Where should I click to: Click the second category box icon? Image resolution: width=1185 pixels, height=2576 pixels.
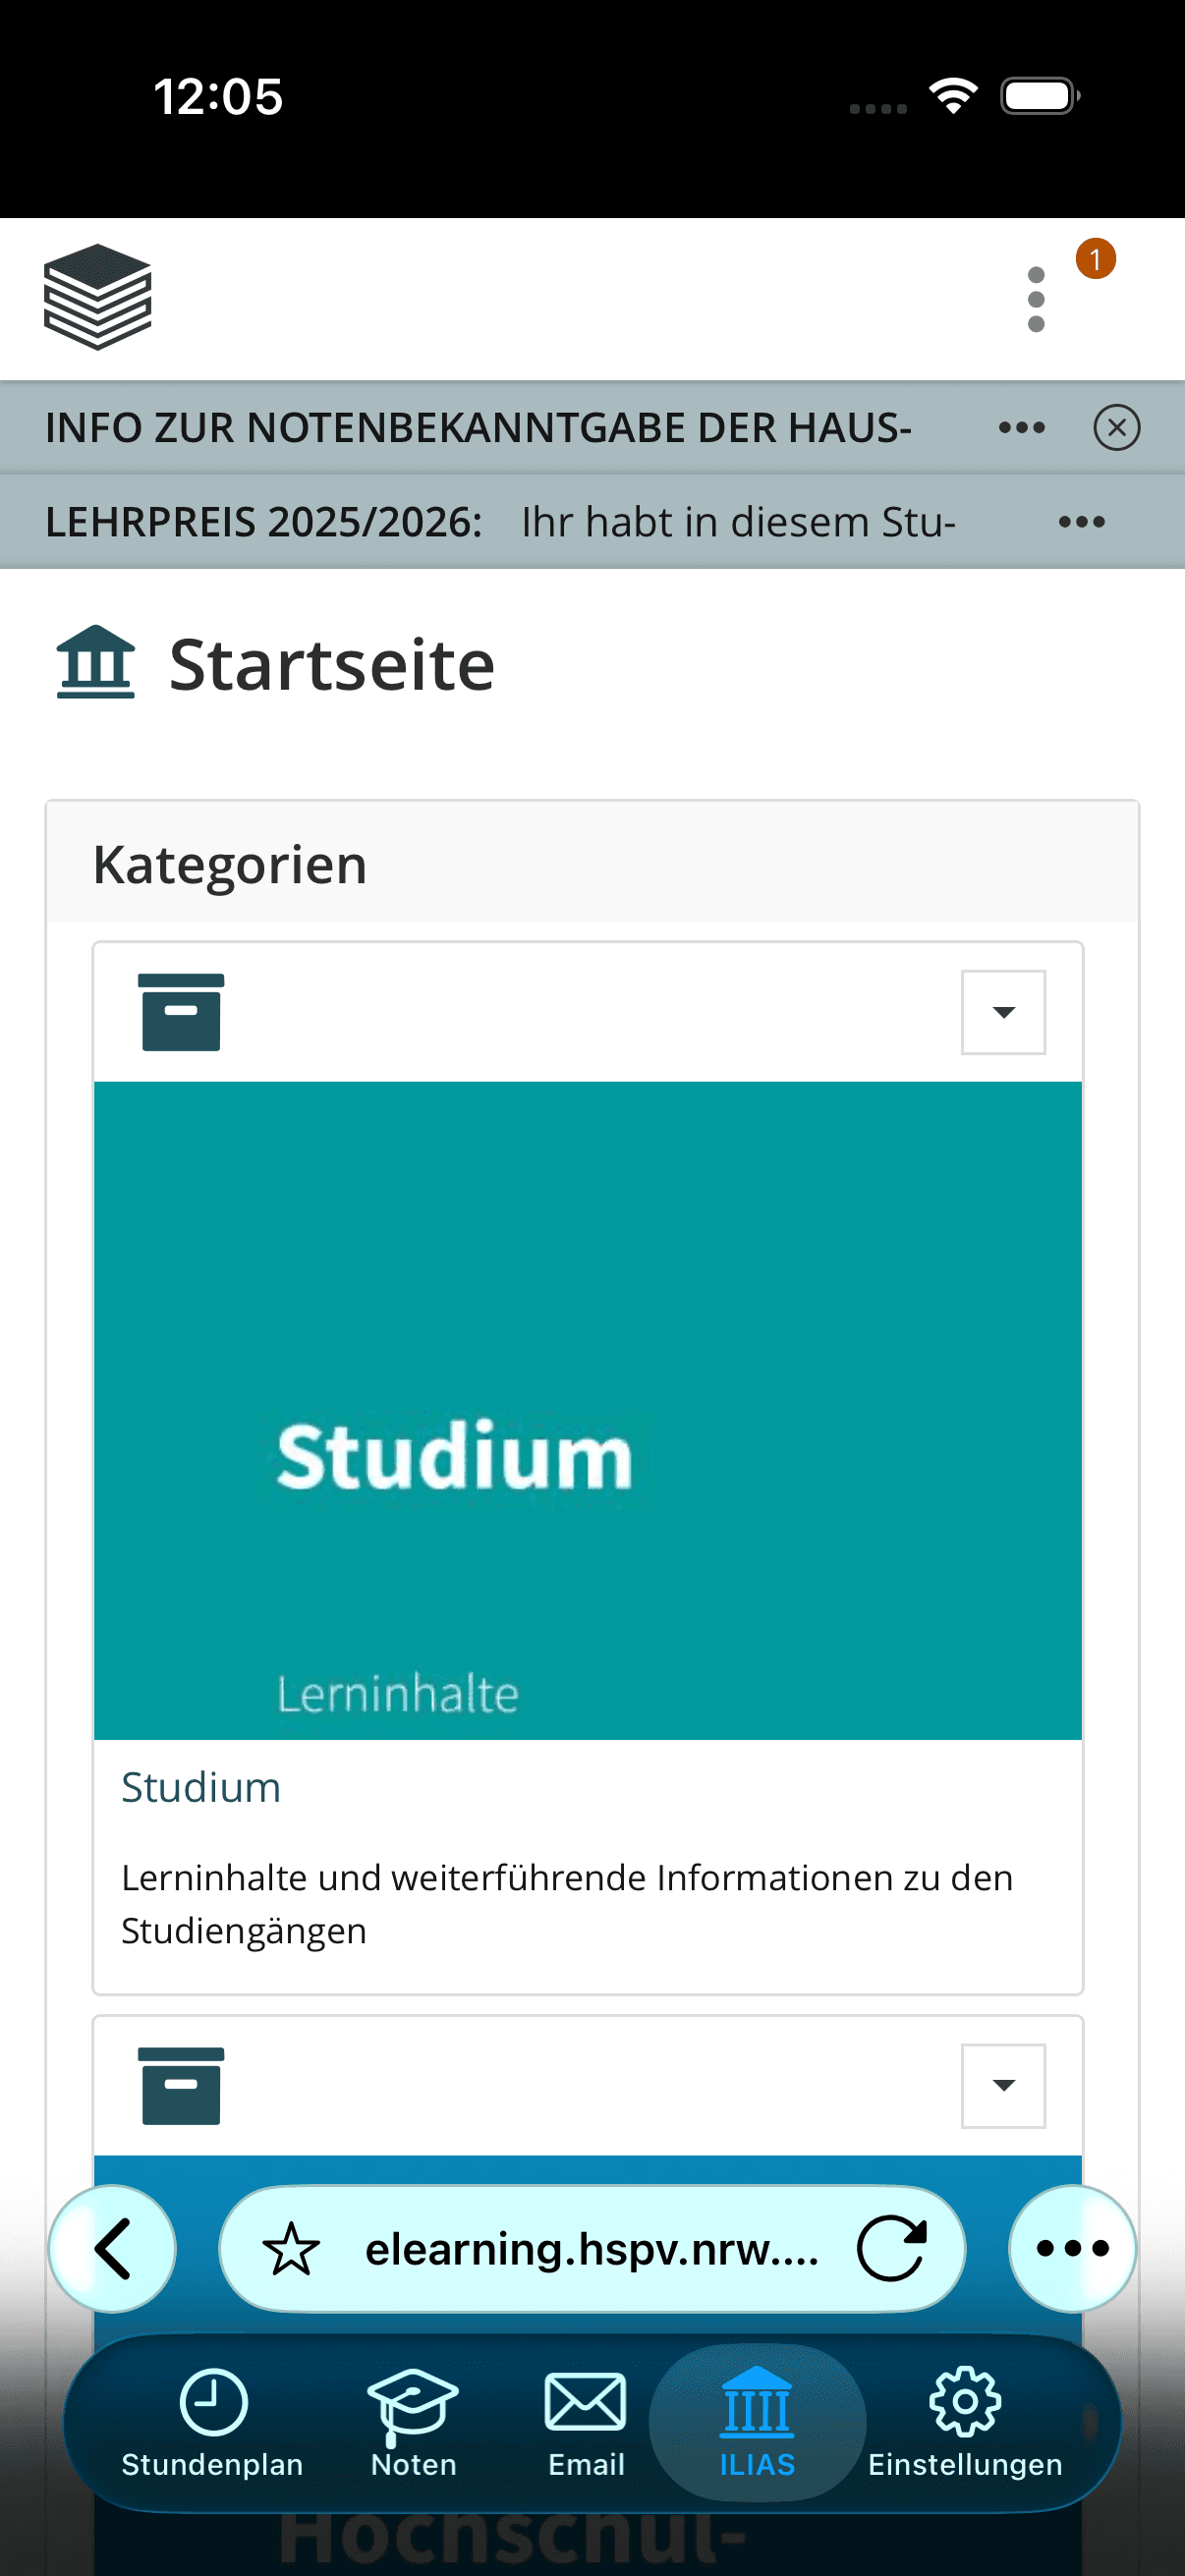coord(181,2085)
